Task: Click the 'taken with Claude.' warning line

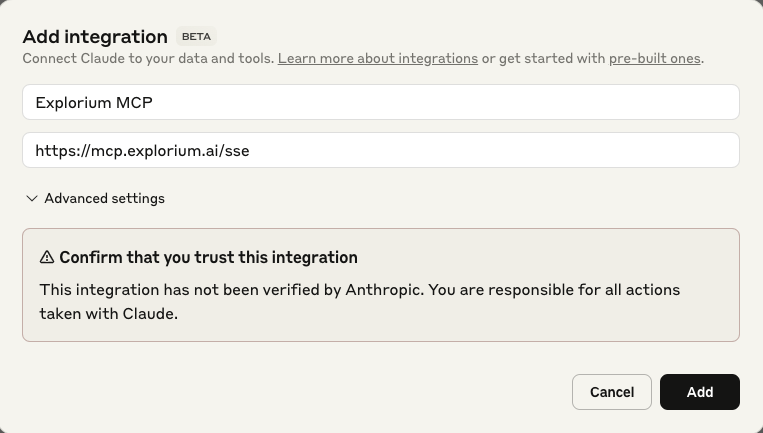Action: 109,314
